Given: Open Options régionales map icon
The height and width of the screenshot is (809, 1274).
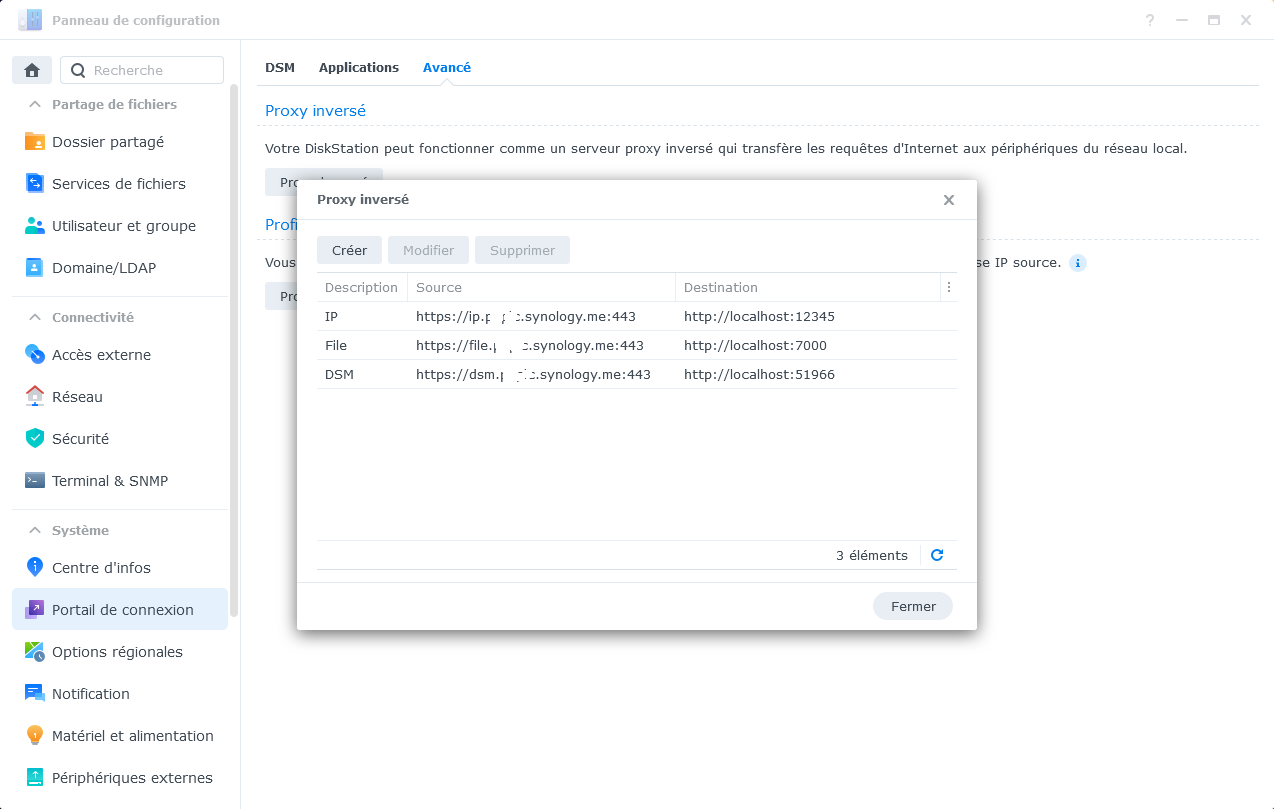Looking at the screenshot, I should (35, 652).
